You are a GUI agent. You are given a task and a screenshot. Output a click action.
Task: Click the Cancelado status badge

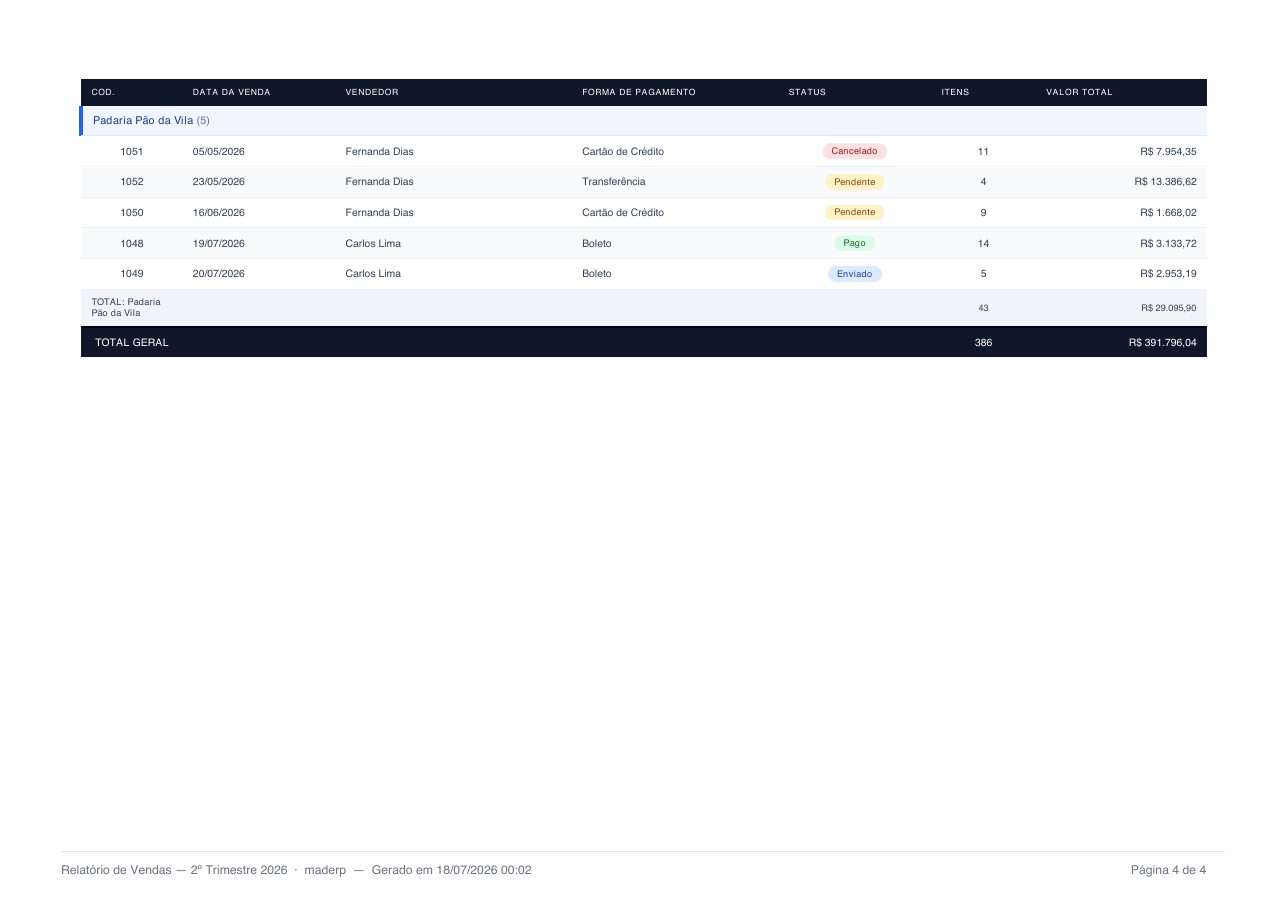click(854, 151)
